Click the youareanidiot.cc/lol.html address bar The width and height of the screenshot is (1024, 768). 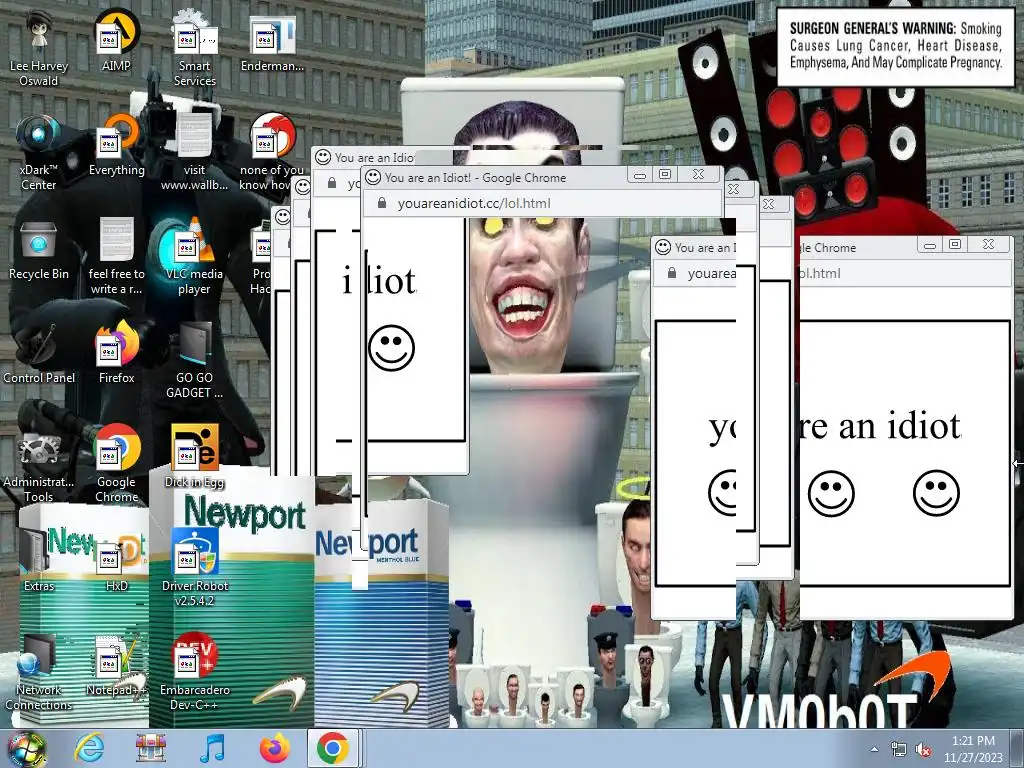(542, 204)
